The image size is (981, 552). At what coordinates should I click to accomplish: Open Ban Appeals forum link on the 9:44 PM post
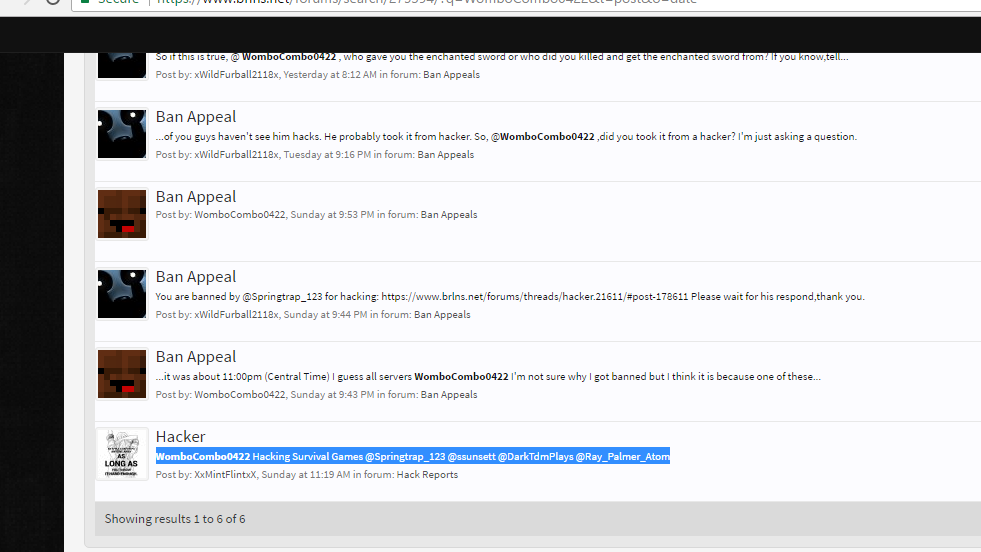click(442, 315)
